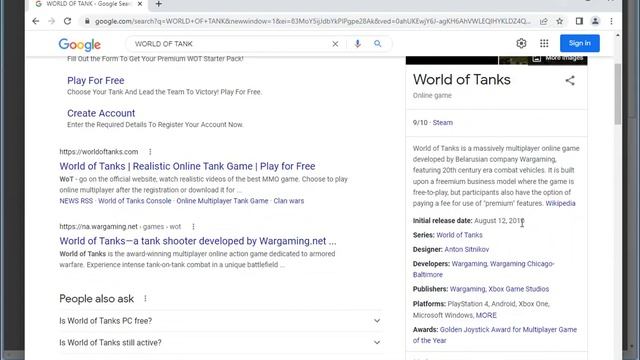The image size is (640, 360).
Task: Open the Xbox Game Studios publisher link
Action: click(x=519, y=289)
